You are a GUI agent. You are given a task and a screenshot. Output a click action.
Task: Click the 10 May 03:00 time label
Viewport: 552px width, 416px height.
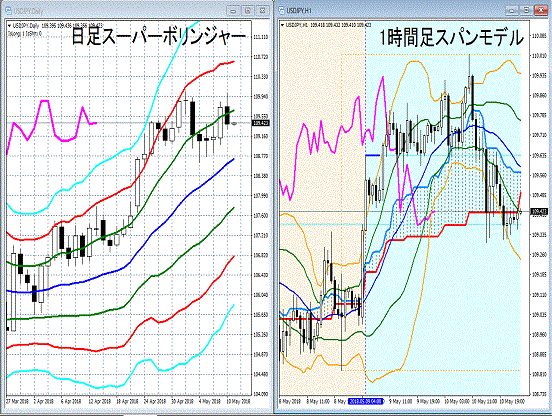click(x=457, y=401)
